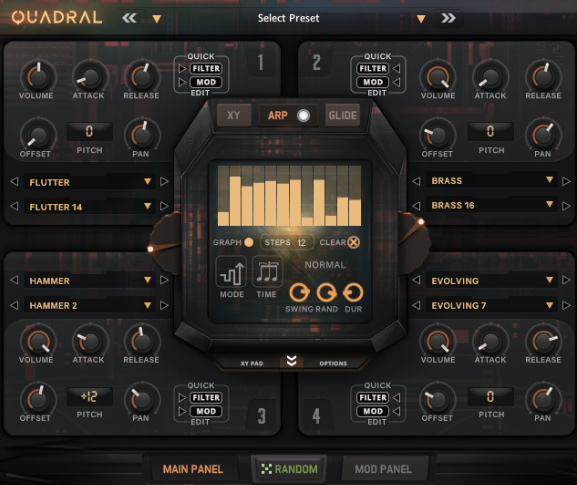The image size is (577, 485).
Task: Step back from FLUTTER 14 sample
Action: pos(14,206)
